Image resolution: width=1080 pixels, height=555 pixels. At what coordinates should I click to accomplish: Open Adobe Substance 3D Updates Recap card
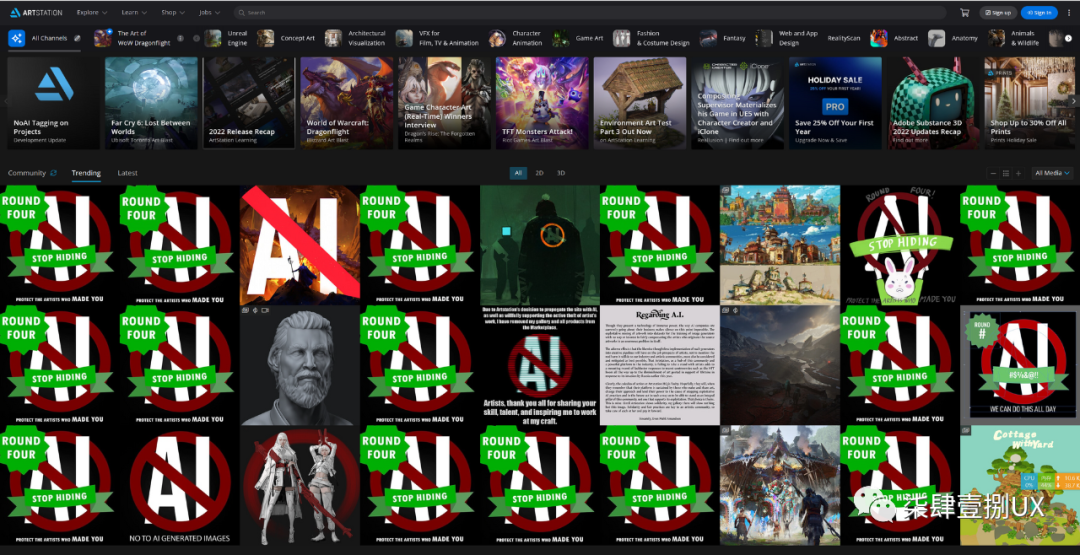coord(933,103)
